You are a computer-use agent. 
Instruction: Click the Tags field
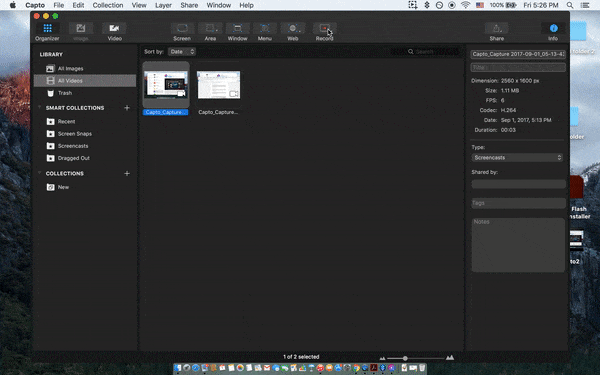coord(518,203)
